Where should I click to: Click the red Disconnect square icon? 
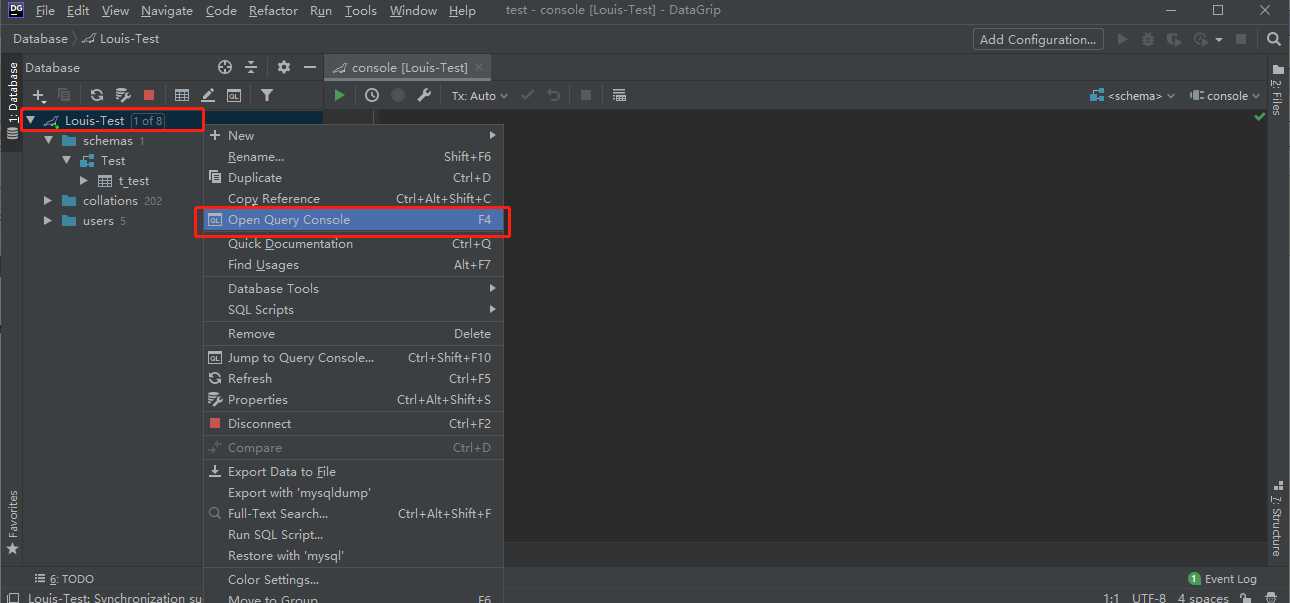coord(149,95)
